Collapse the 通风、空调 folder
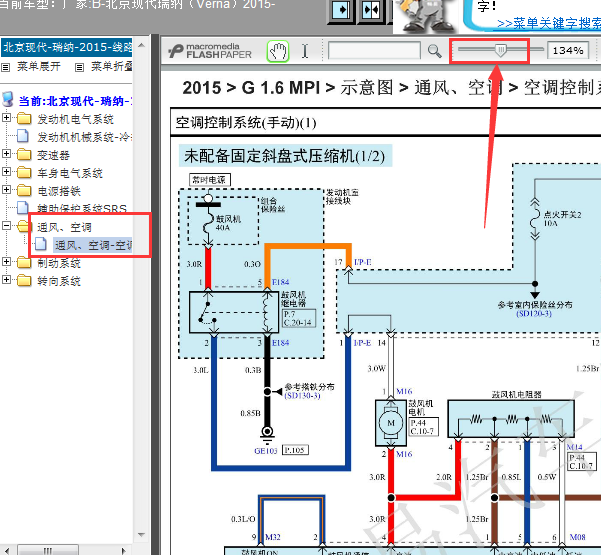The height and width of the screenshot is (555, 601). pos(6,225)
